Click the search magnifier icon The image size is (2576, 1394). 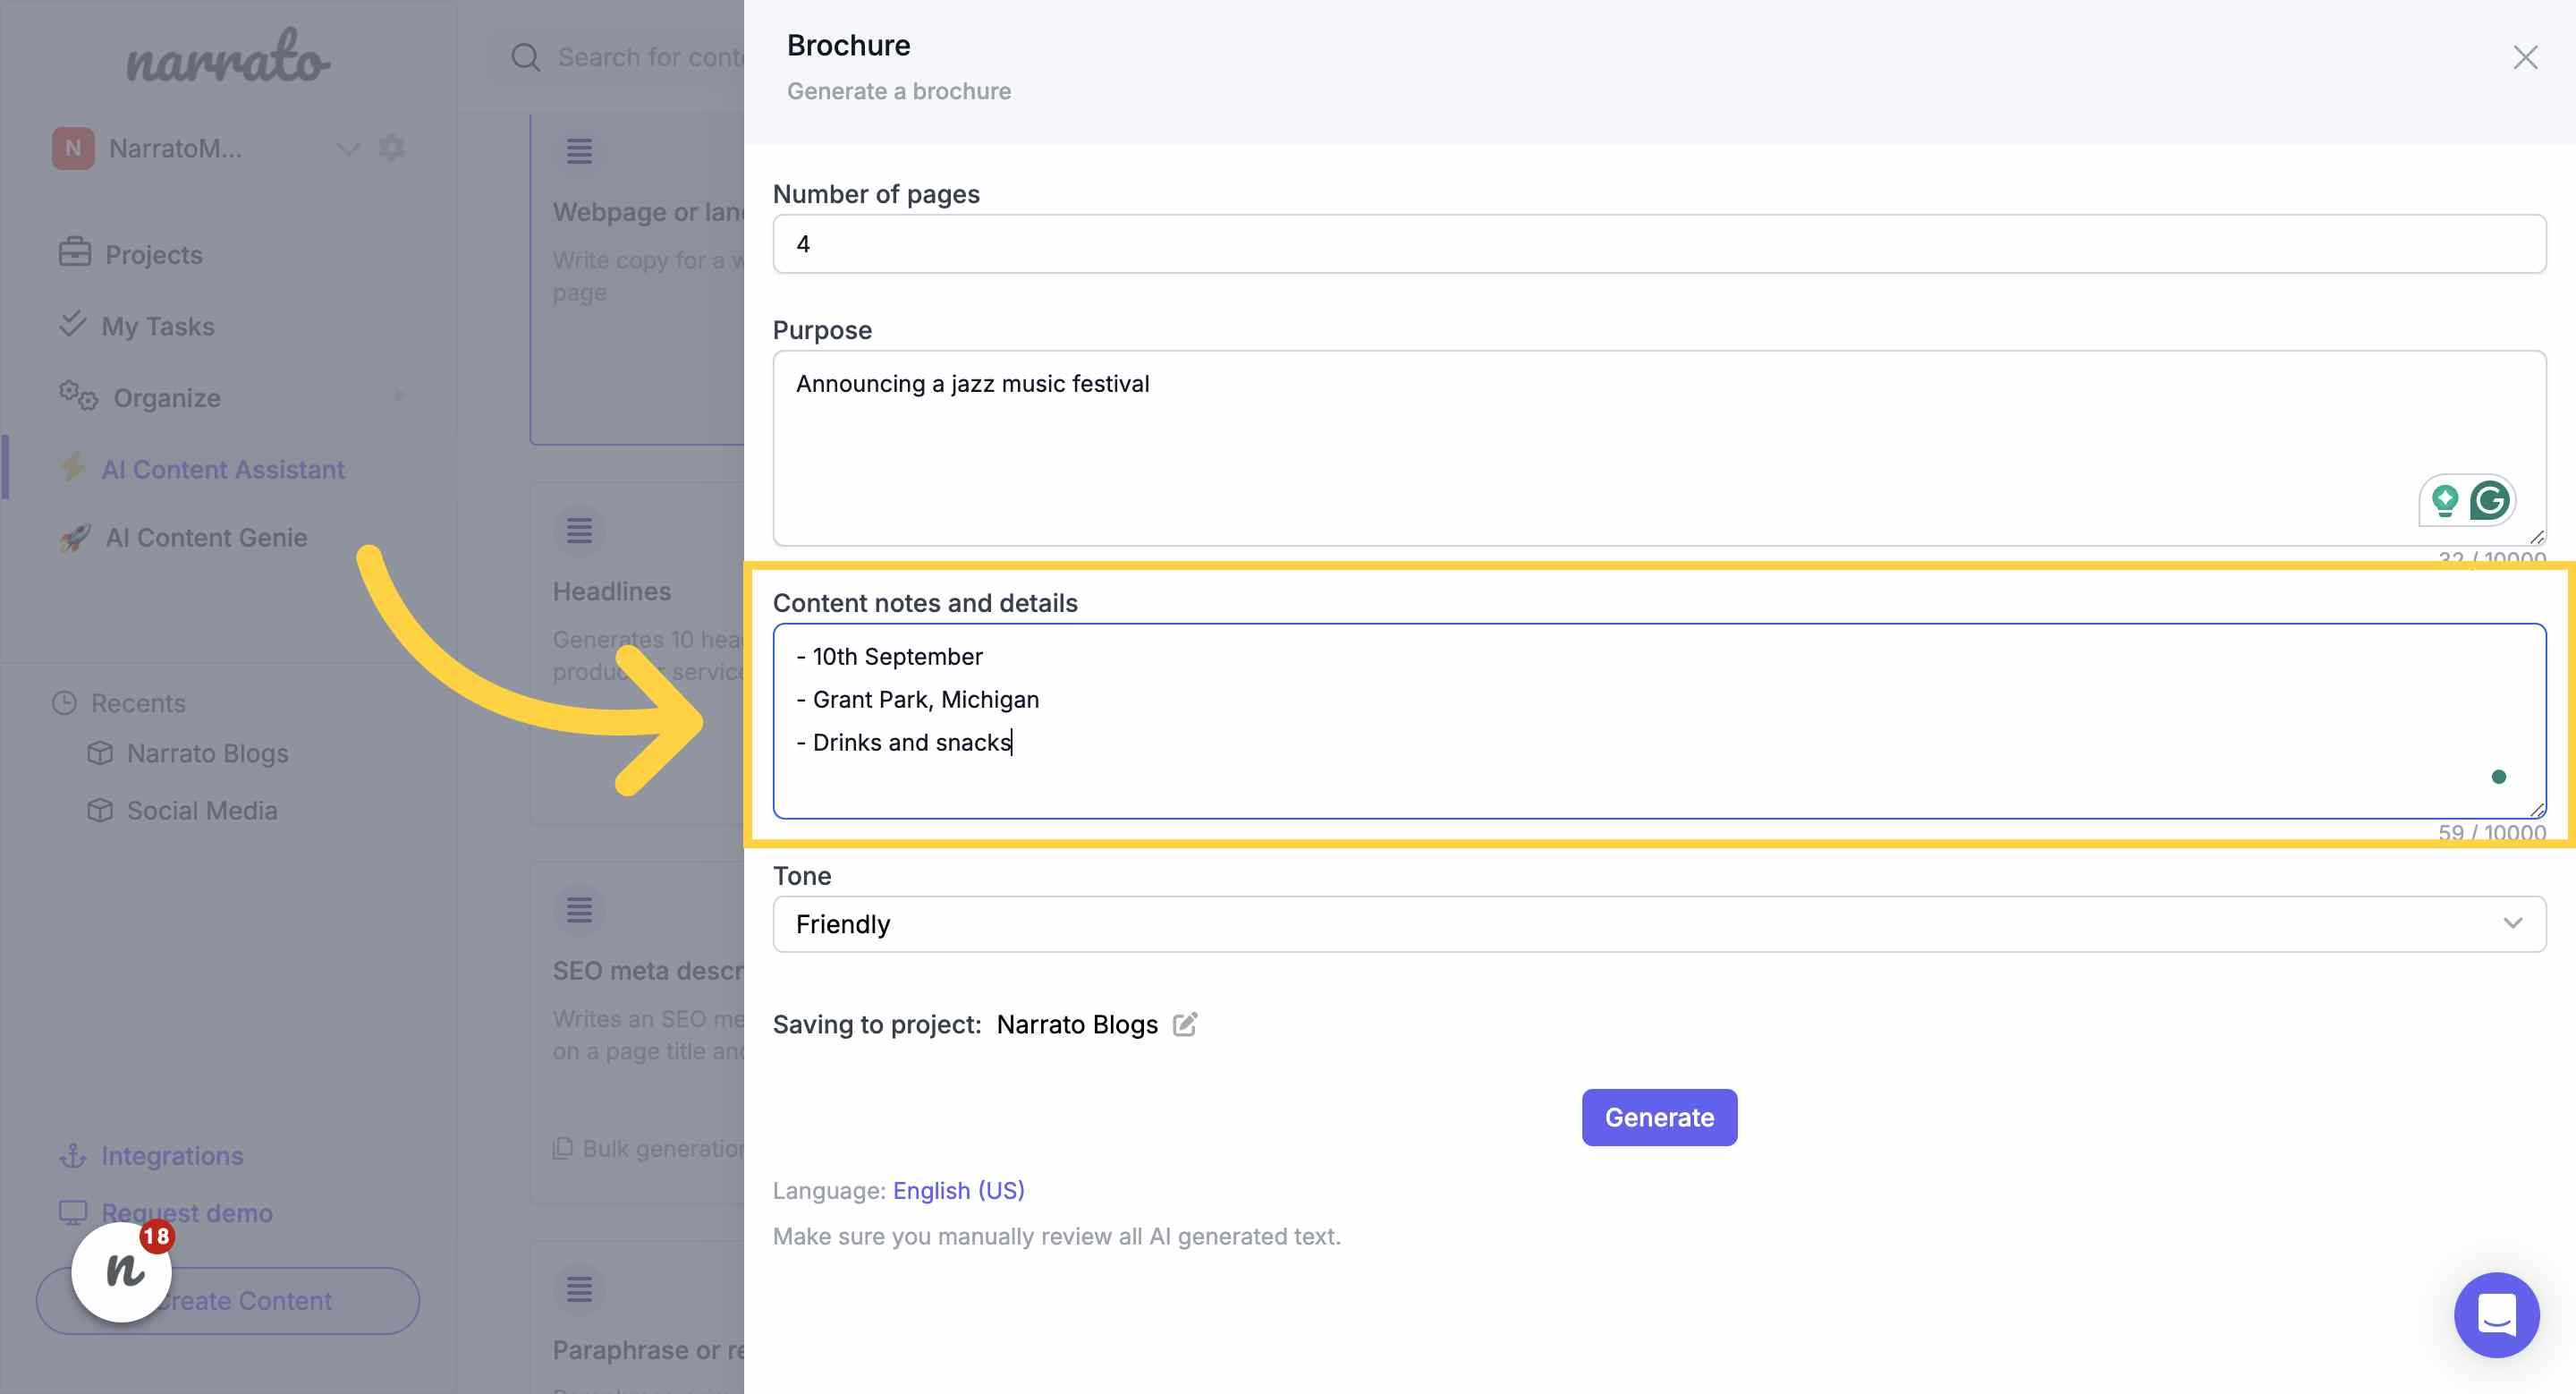tap(525, 57)
